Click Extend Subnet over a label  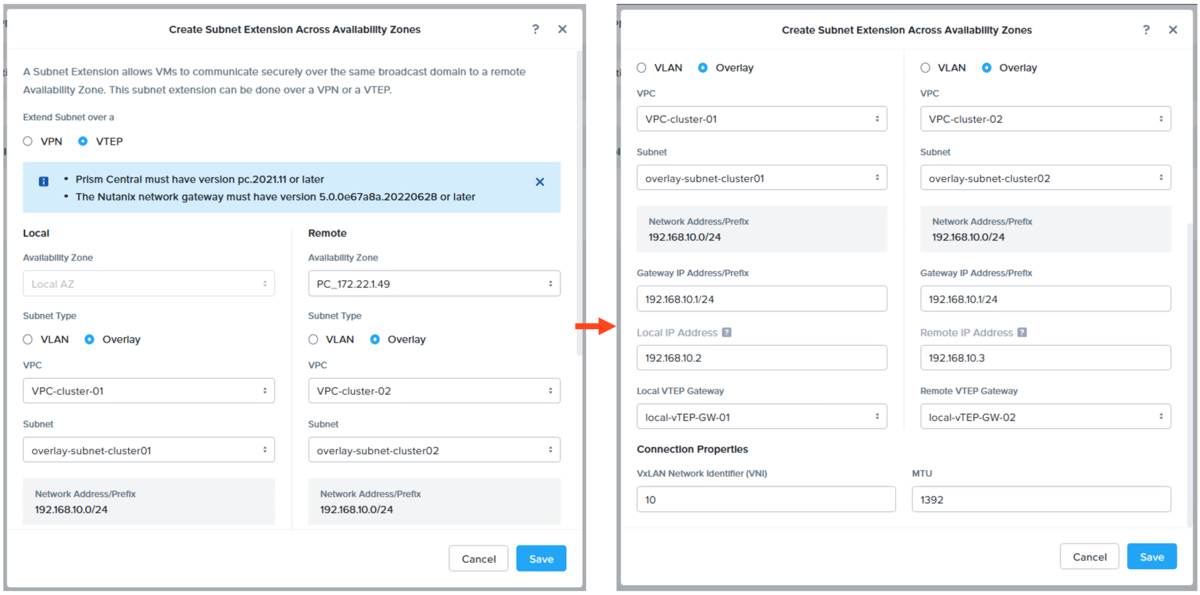69,117
